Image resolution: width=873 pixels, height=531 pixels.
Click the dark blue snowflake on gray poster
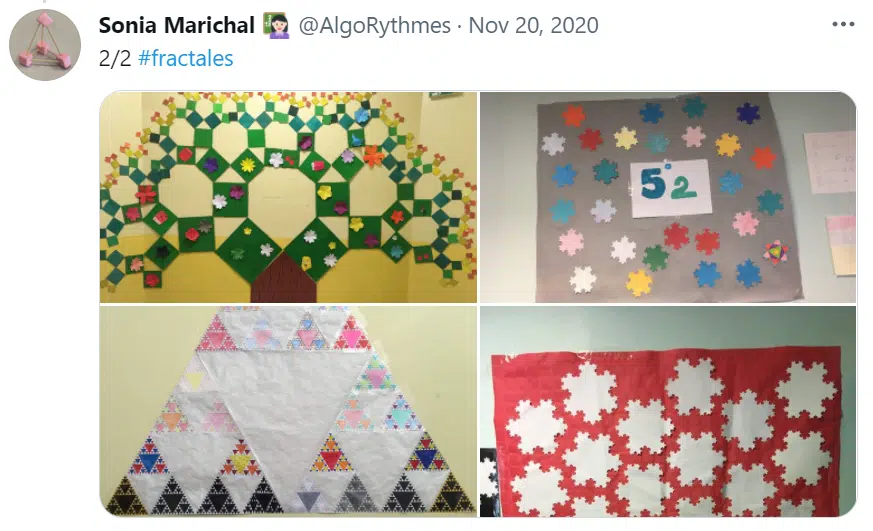(747, 113)
